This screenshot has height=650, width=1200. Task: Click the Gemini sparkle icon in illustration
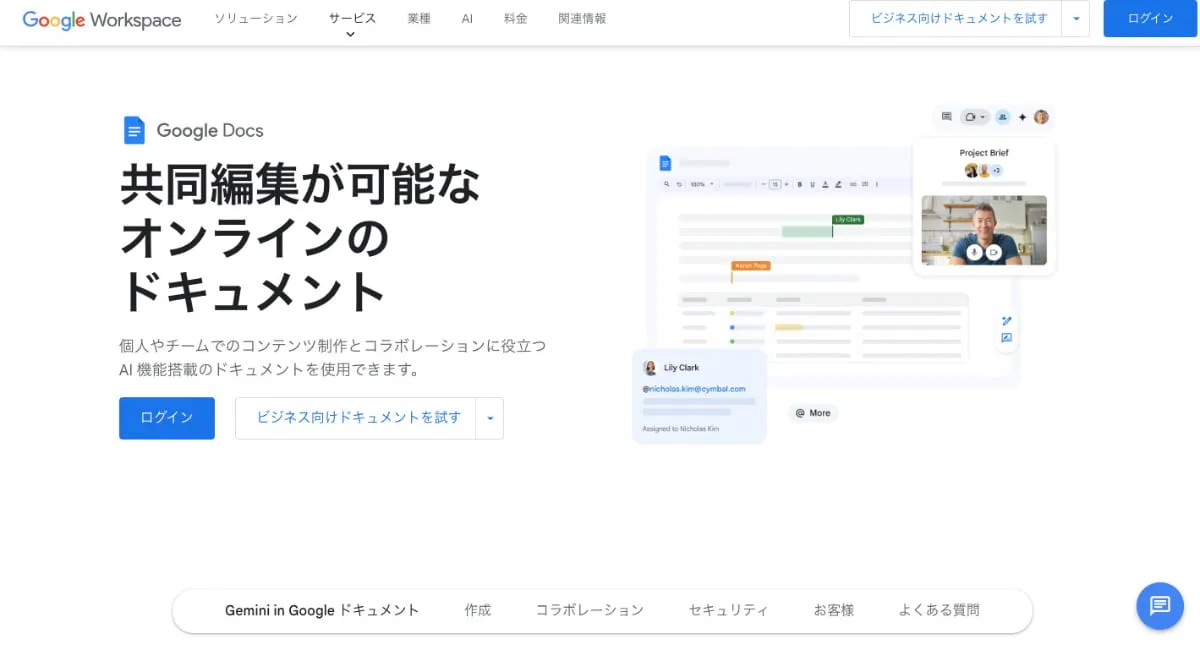(x=1022, y=117)
